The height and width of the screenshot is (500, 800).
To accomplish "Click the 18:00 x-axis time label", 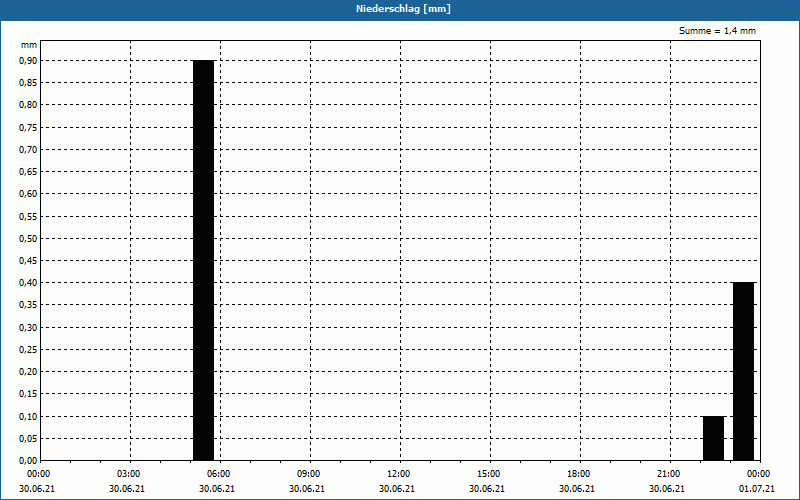I will 581,474.
